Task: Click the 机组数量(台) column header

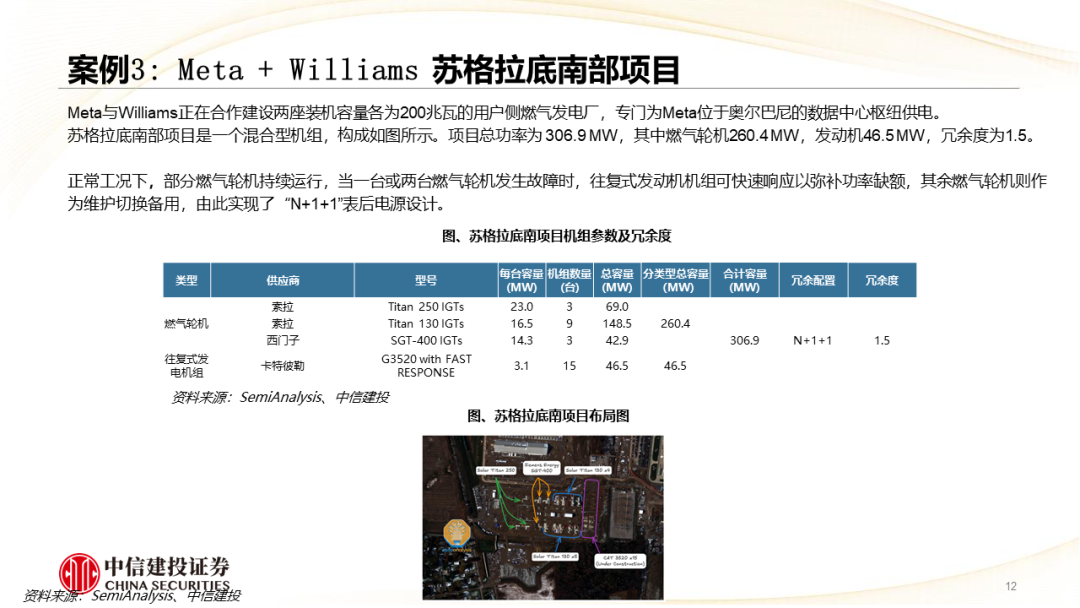Action: coord(569,280)
